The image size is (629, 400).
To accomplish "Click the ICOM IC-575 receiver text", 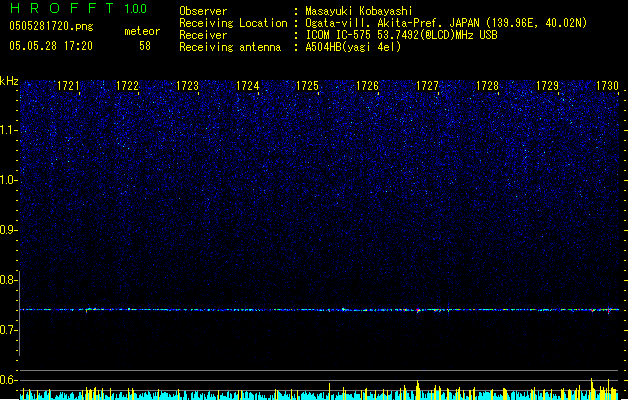I will click(401, 35).
